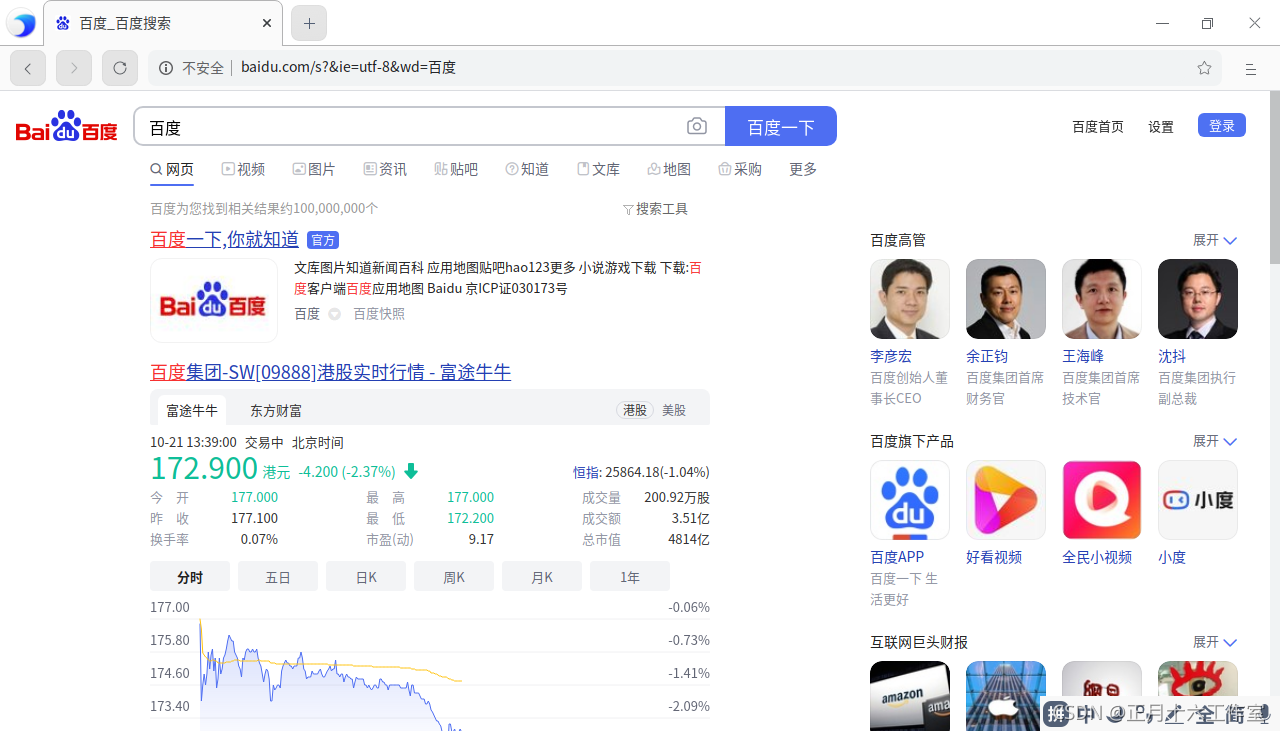This screenshot has height=731, width=1280.
Task: Click the 百度一下 search button
Action: tap(781, 127)
